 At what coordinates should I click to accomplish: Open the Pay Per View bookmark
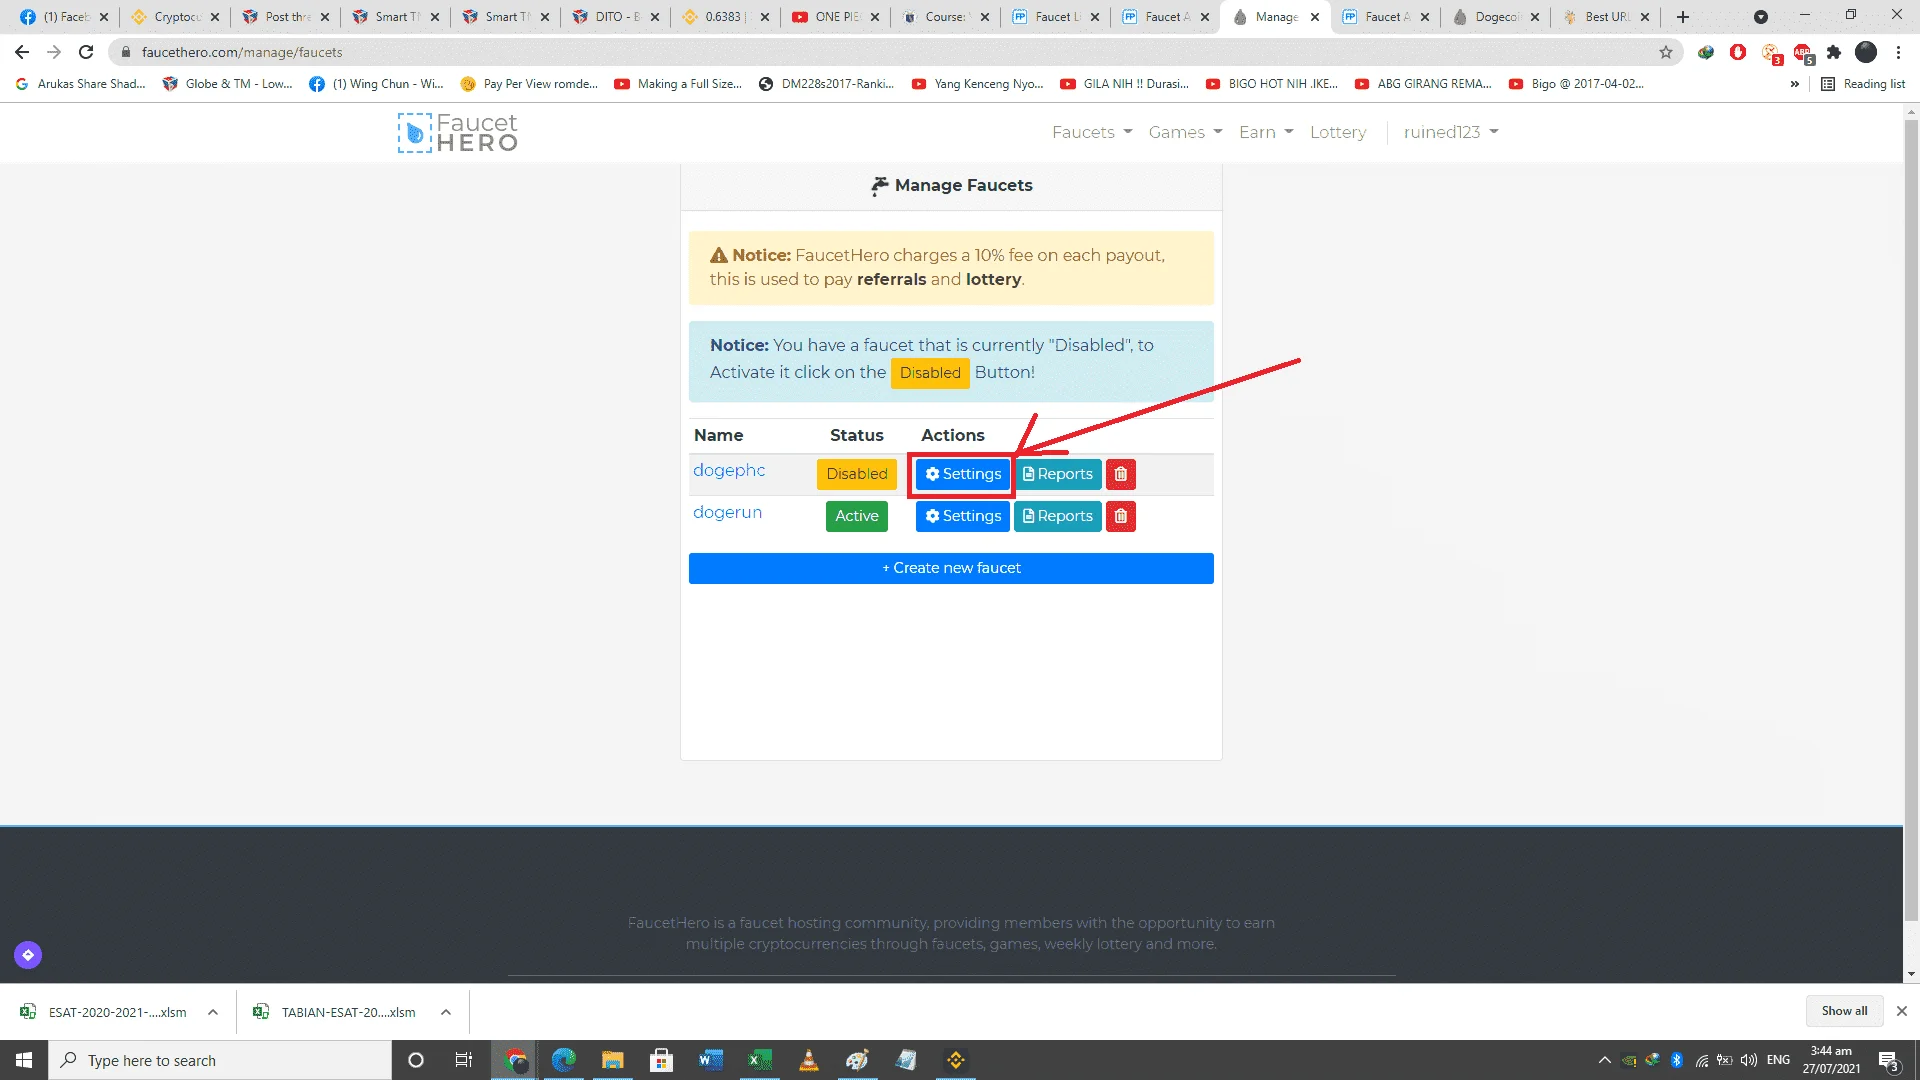(x=529, y=84)
